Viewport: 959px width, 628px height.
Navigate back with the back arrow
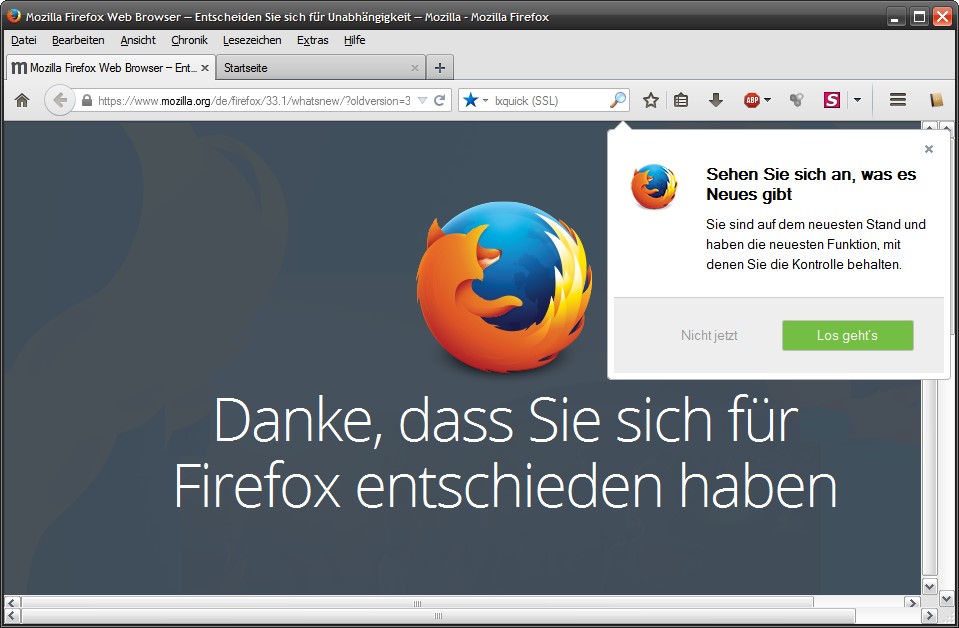pos(59,100)
